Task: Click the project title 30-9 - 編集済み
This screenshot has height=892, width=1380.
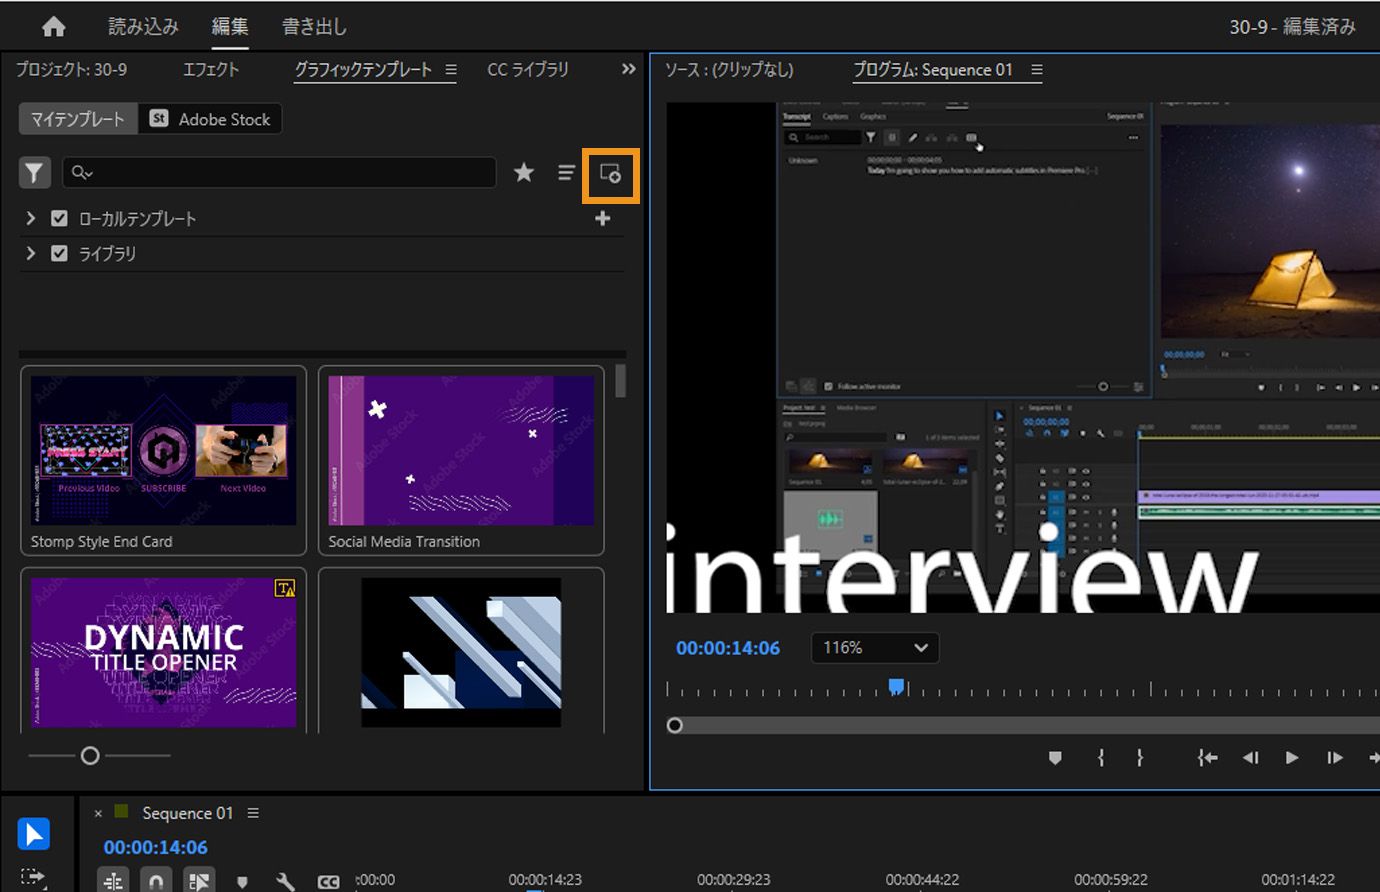Action: coord(1293,27)
